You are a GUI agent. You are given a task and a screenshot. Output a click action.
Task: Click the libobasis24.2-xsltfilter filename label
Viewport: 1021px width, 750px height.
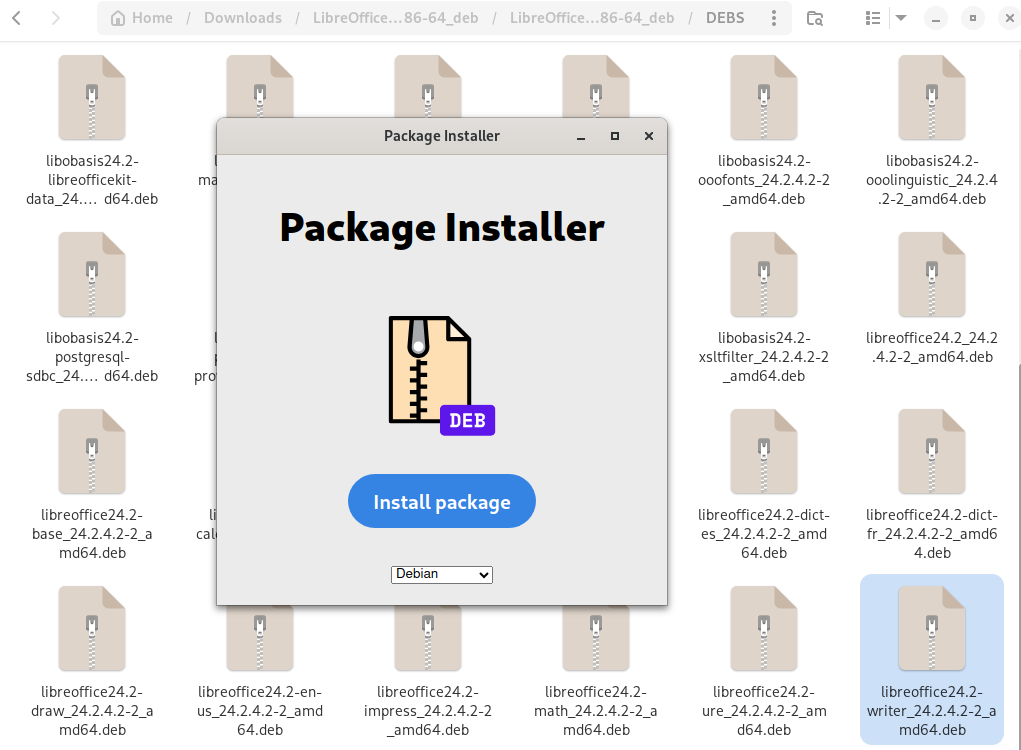[x=764, y=357]
